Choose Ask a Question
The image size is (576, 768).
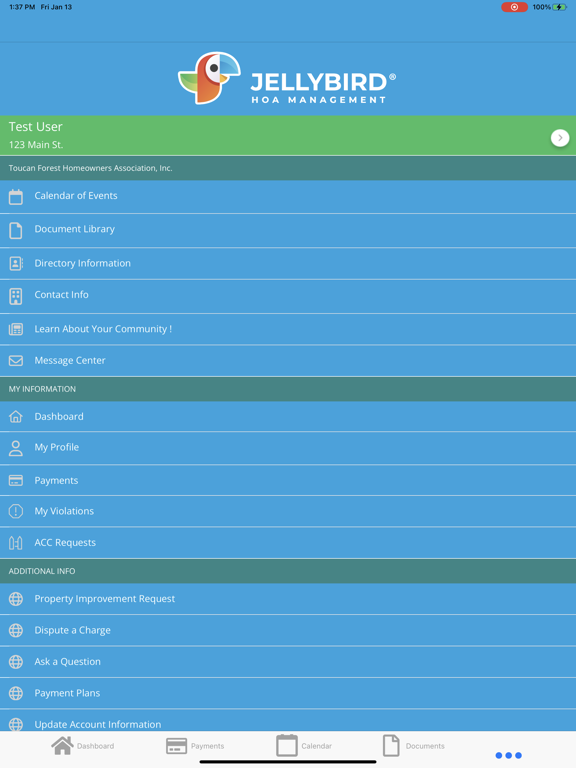coord(288,662)
